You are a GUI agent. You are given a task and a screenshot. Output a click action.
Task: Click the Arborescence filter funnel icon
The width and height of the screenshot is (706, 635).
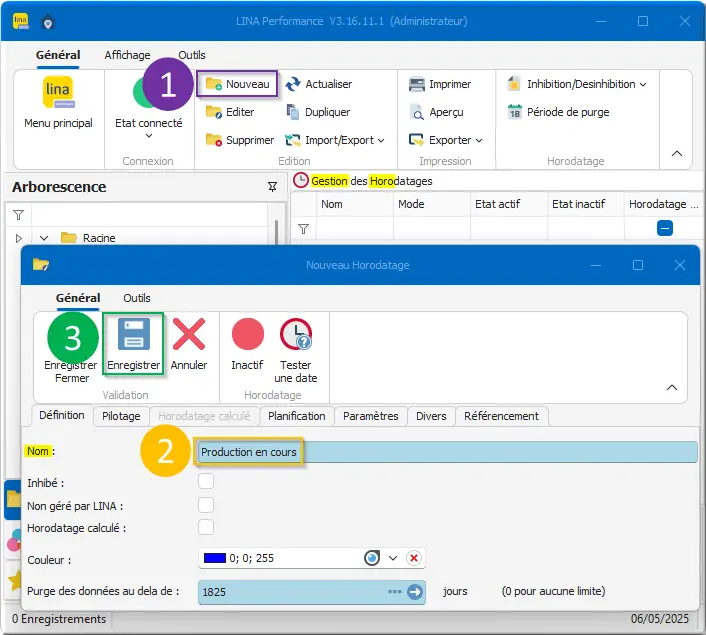coord(18,215)
